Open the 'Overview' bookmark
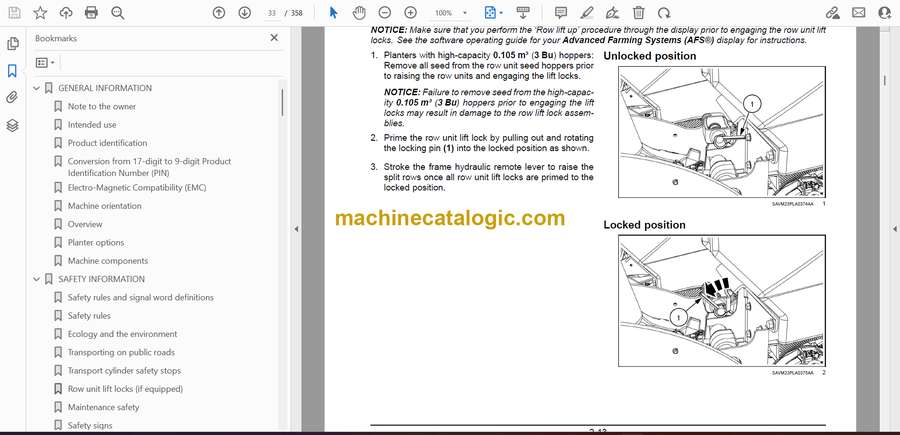The height and width of the screenshot is (435, 900). pyautogui.click(x=85, y=224)
